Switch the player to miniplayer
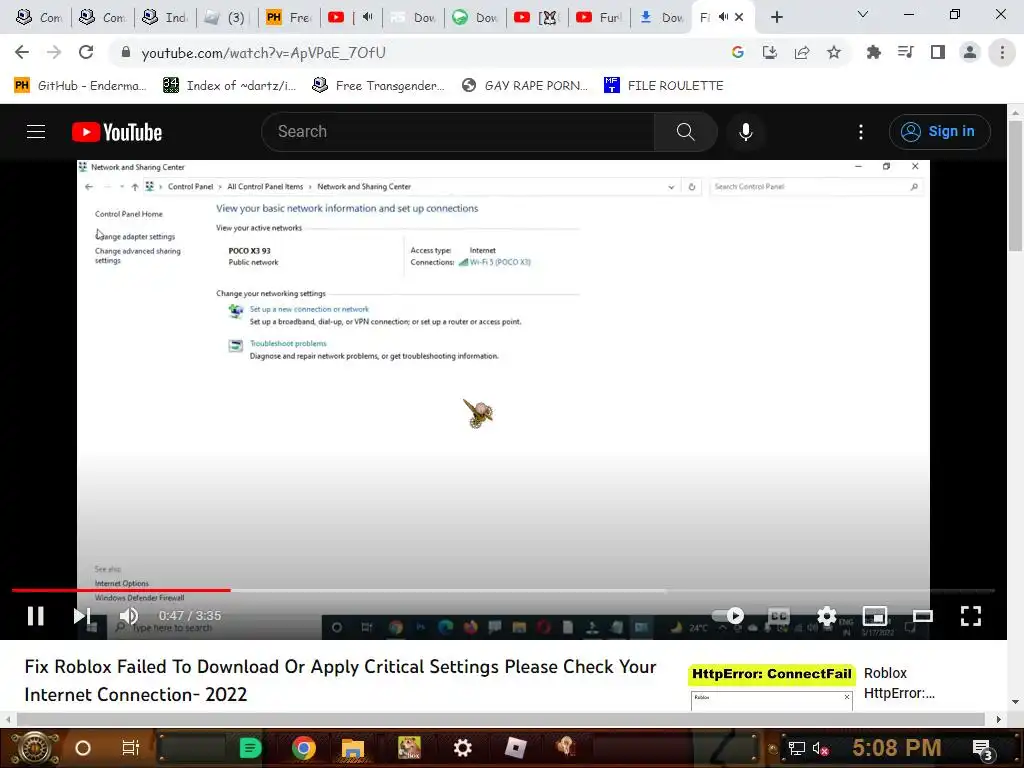1024x768 pixels. pyautogui.click(x=874, y=616)
